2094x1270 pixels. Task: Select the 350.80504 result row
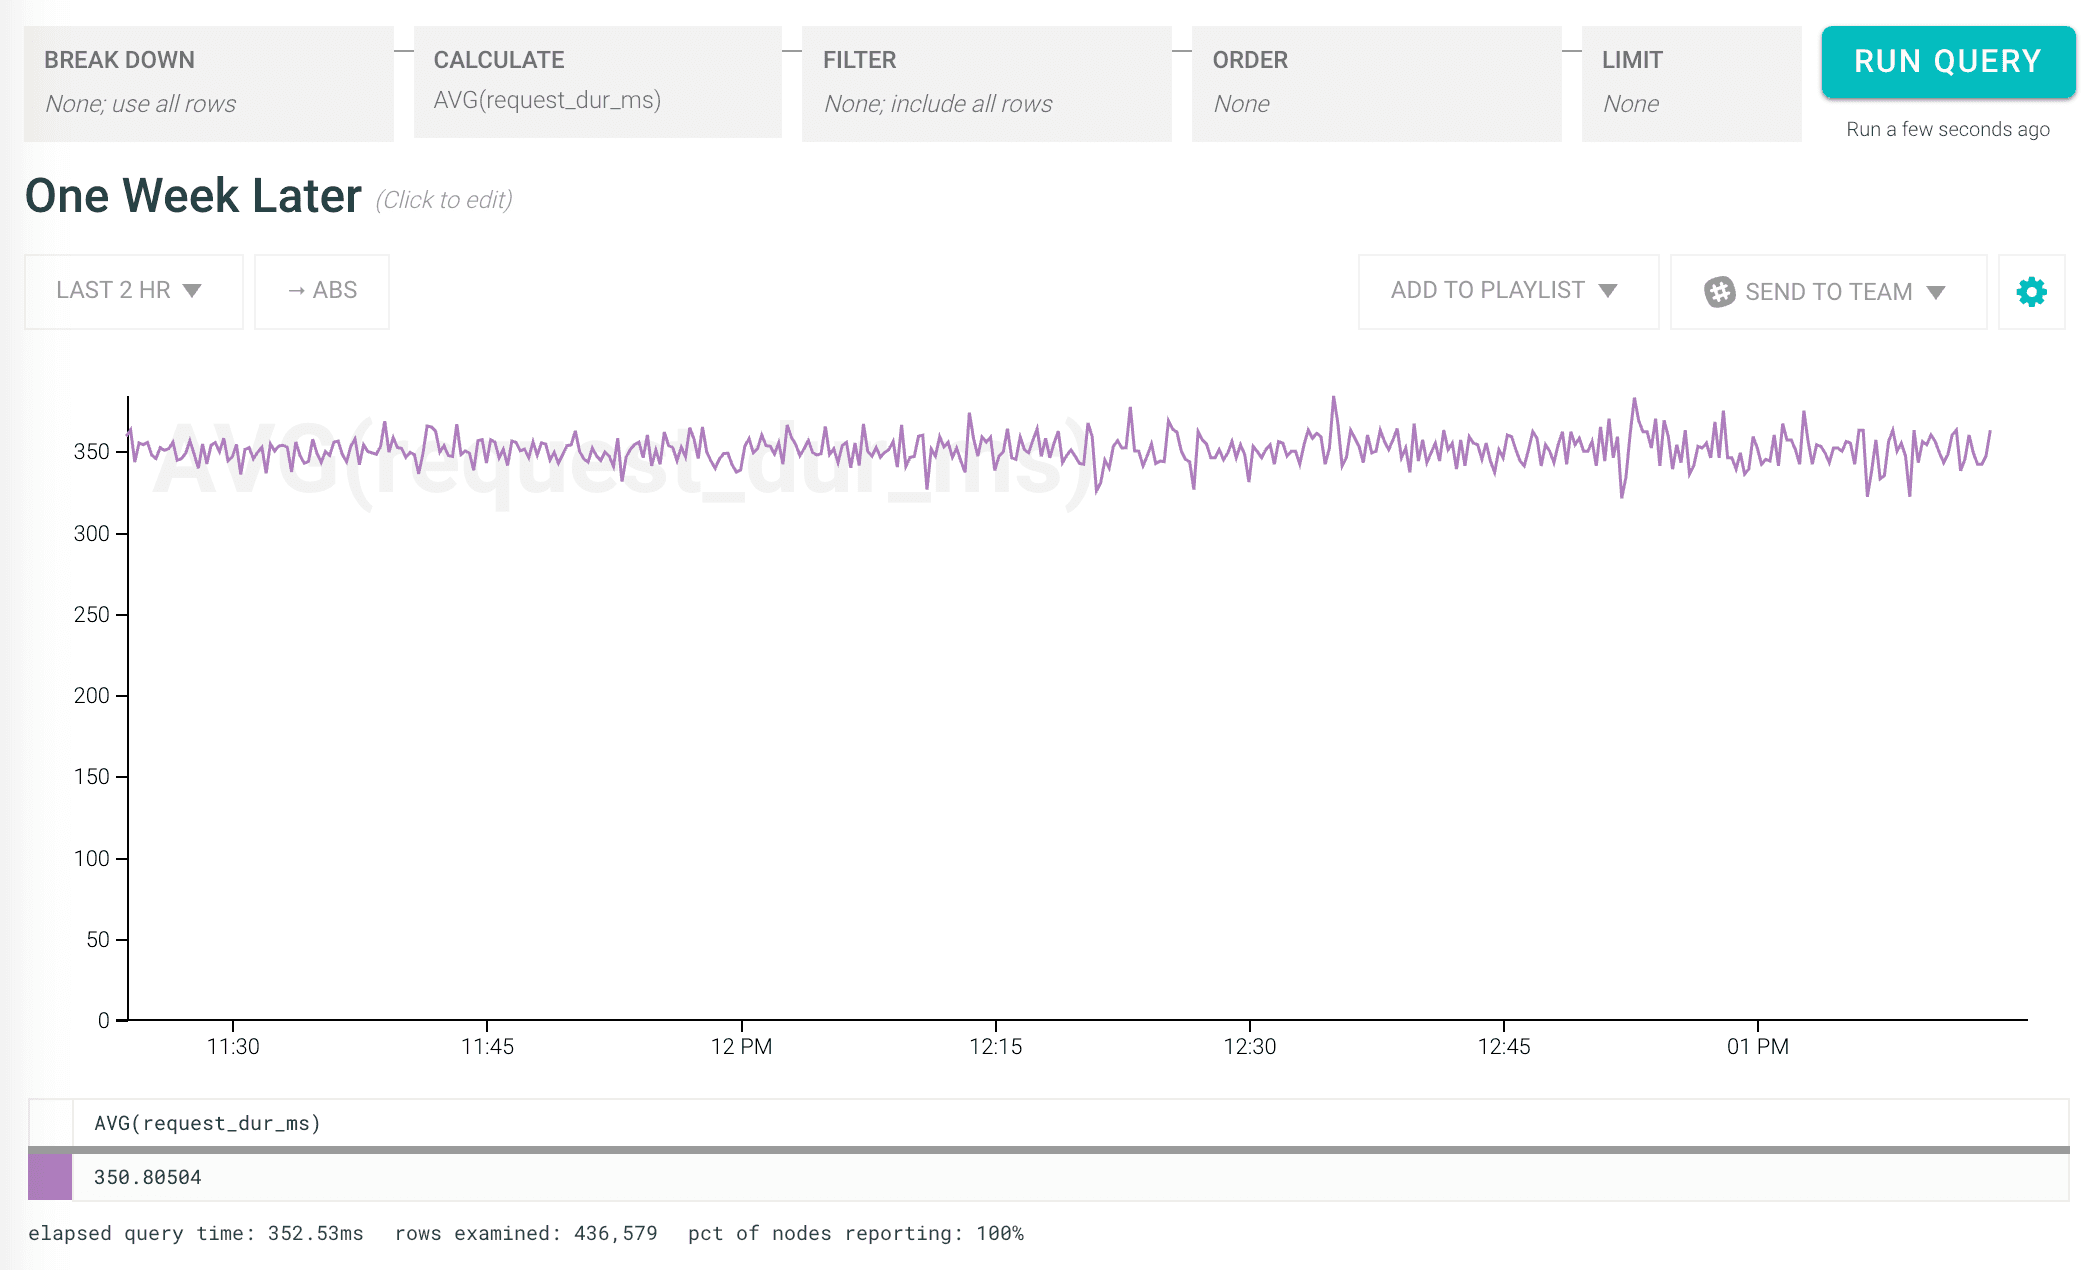pyautogui.click(x=148, y=1177)
